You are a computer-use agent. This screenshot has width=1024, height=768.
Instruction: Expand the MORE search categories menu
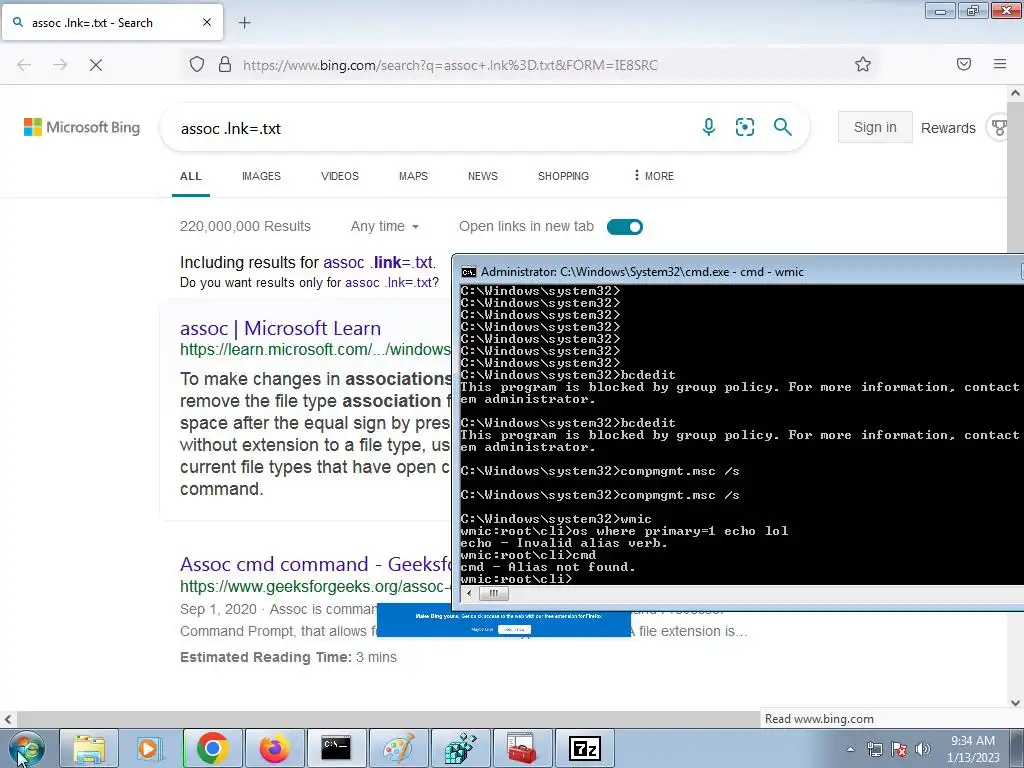(x=654, y=176)
